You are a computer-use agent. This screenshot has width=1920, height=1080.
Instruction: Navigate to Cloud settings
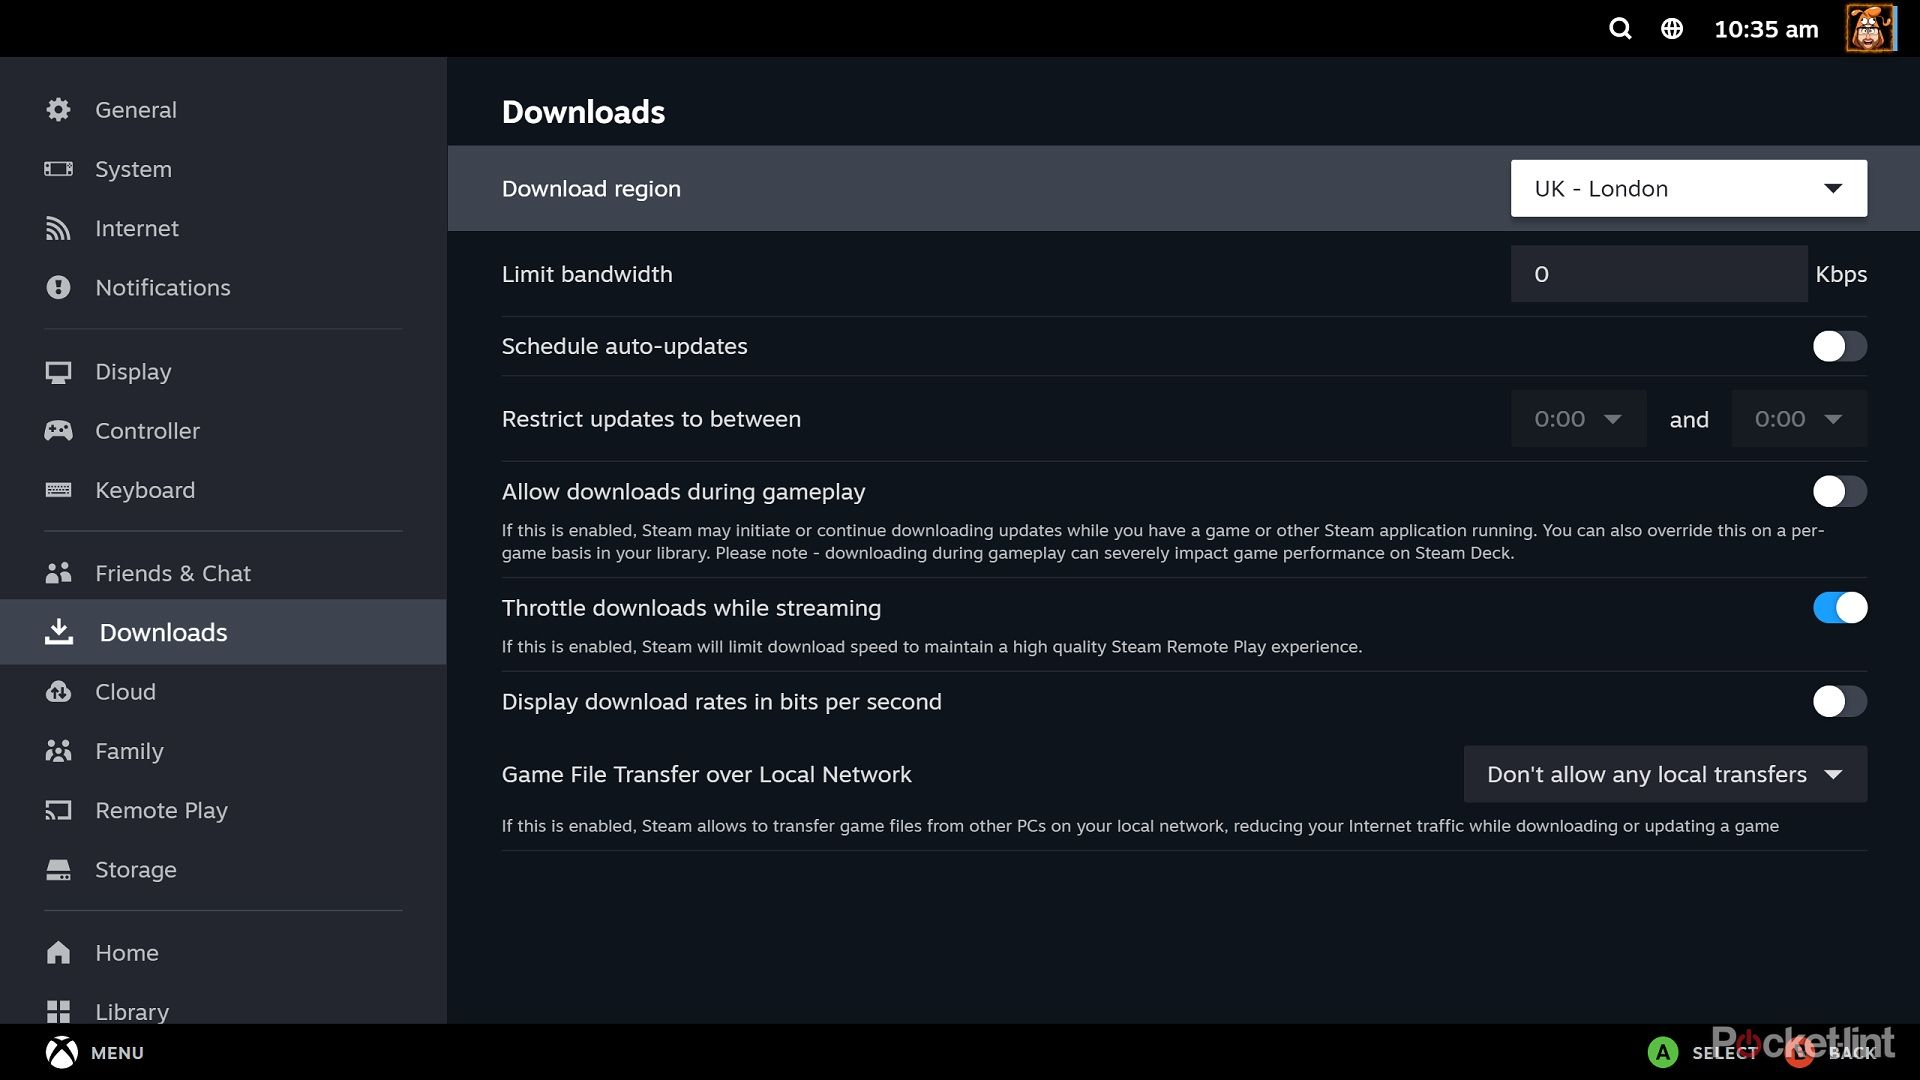coord(124,691)
